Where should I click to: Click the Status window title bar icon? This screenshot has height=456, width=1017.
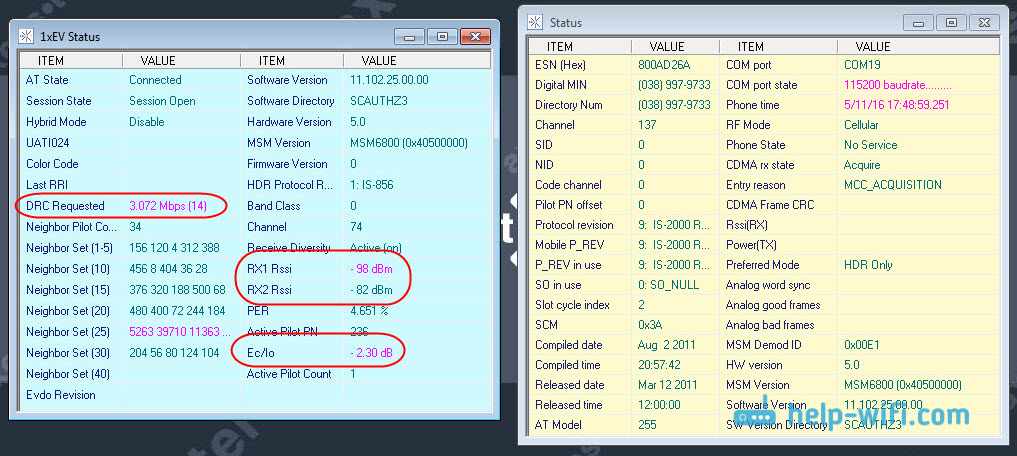point(535,22)
